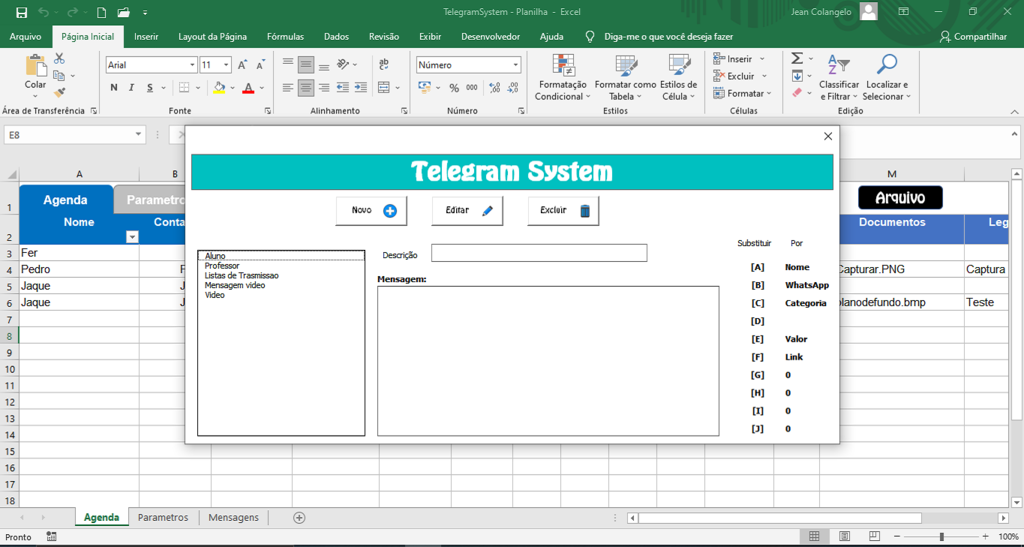This screenshot has height=547, width=1024.
Task: Switch to the Mensagens sheet tab
Action: [x=233, y=517]
